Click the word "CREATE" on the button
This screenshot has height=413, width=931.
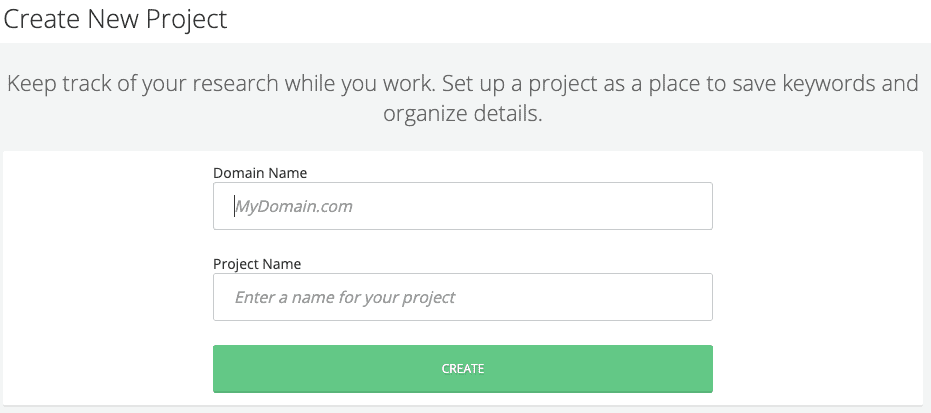[463, 369]
